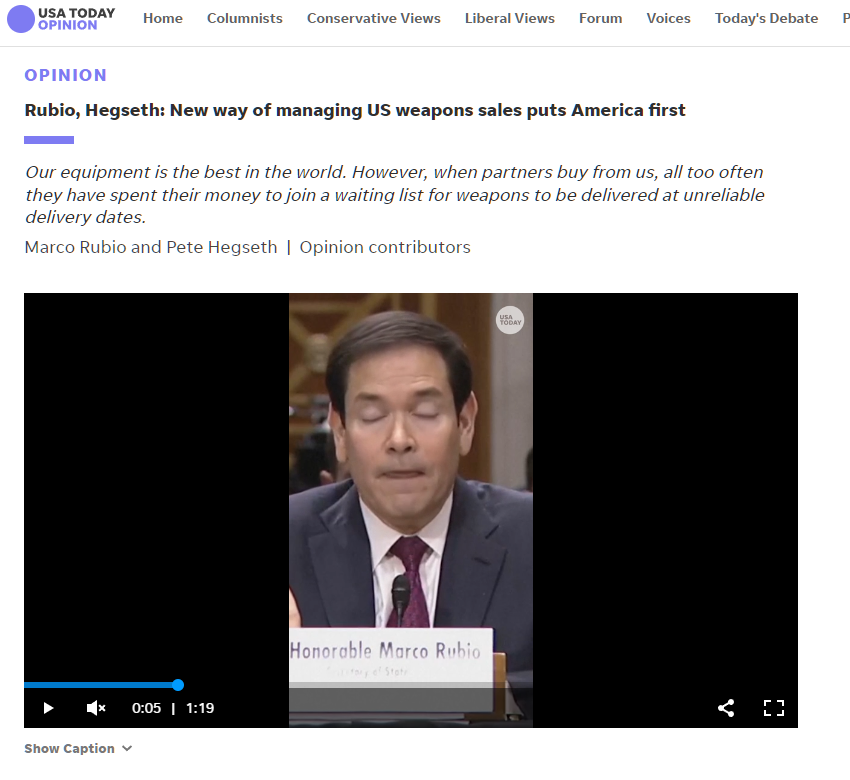Click the video progress slider handle

178,685
